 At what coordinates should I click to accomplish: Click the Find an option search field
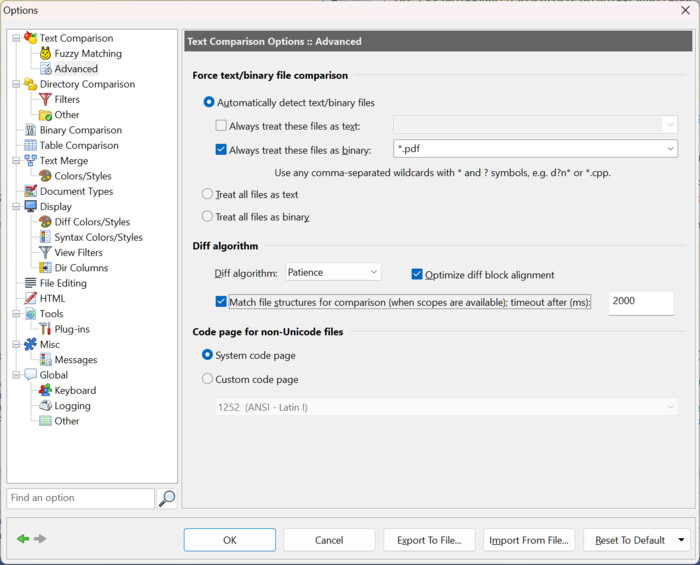[80, 498]
